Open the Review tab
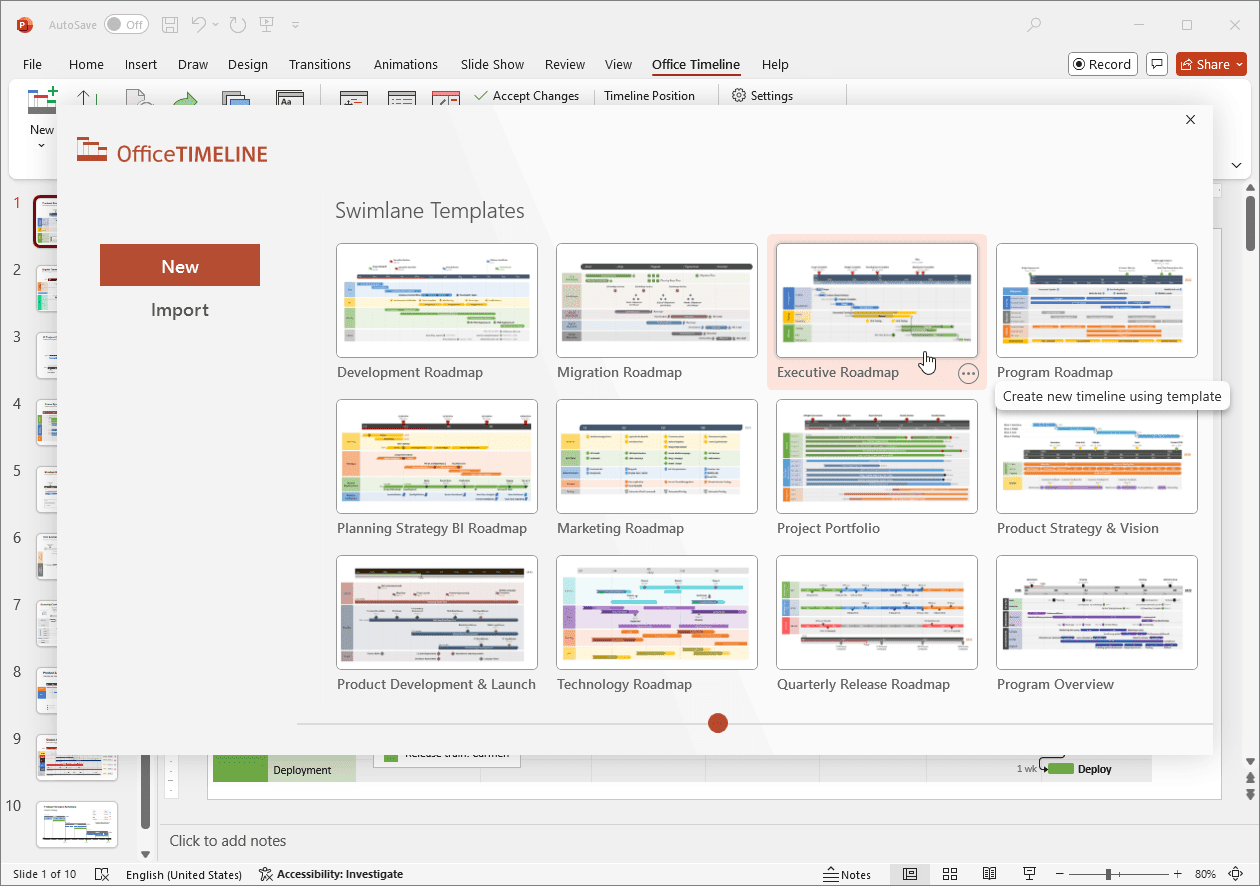 point(565,64)
